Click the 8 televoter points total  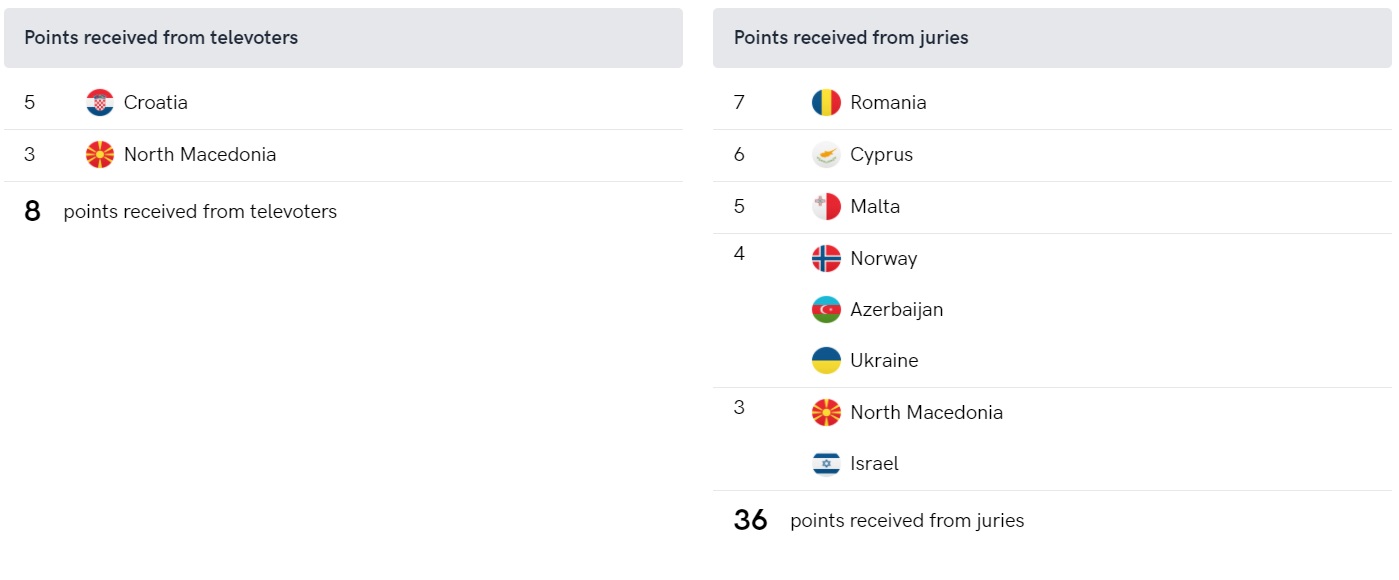pos(32,211)
